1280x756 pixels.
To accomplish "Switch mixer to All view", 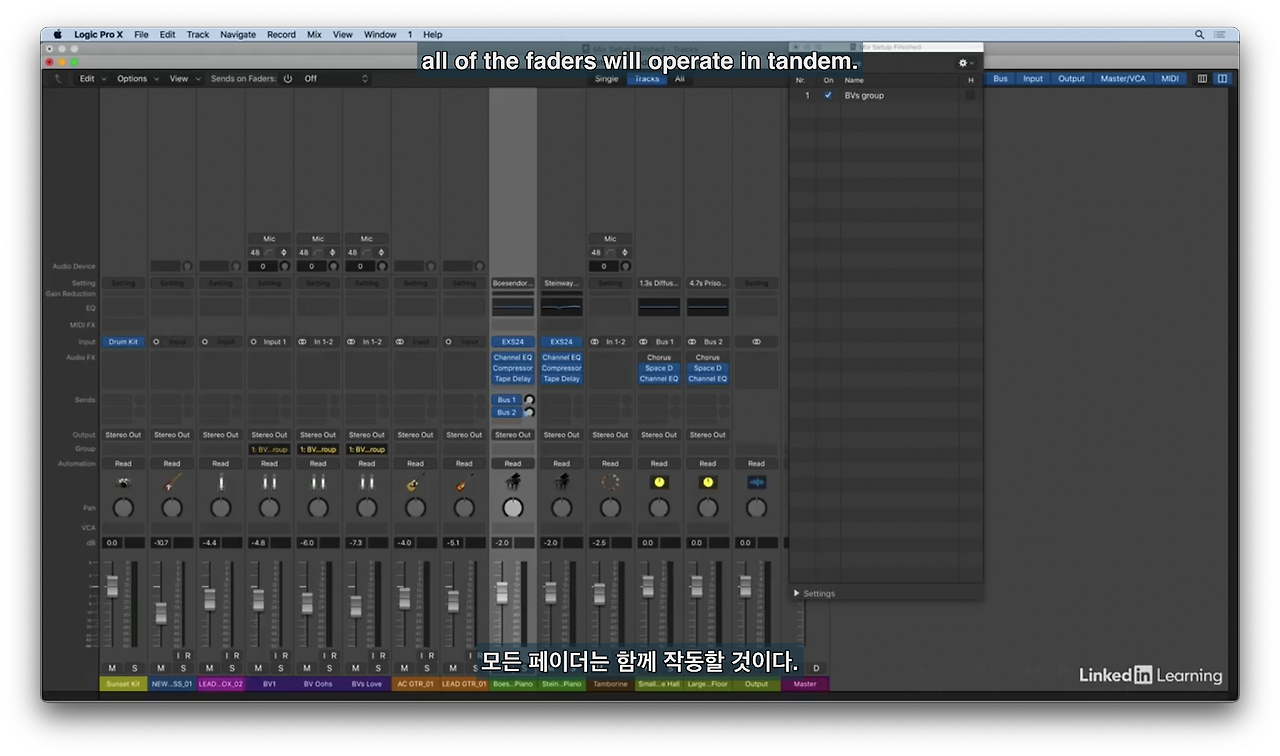I will point(680,79).
